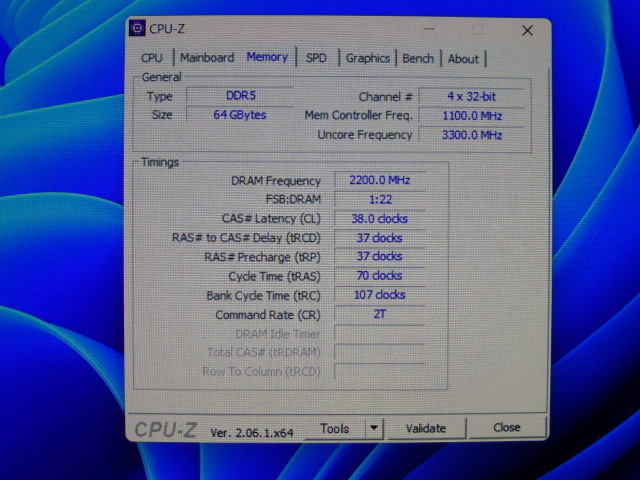Click the Validate button
This screenshot has height=480, width=640.
click(426, 428)
